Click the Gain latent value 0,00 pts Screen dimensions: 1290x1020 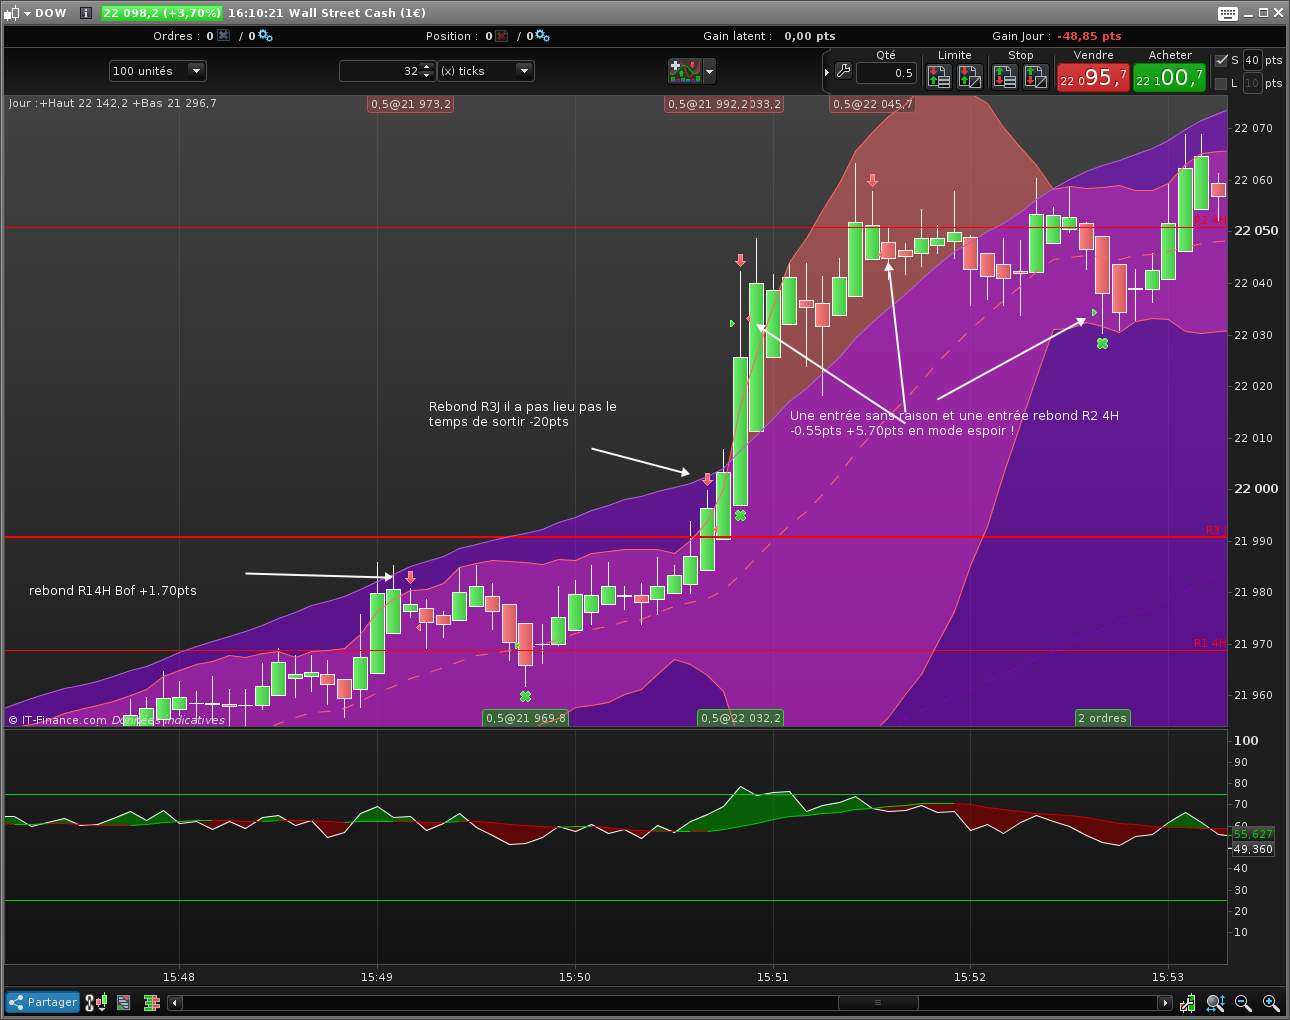click(x=810, y=36)
